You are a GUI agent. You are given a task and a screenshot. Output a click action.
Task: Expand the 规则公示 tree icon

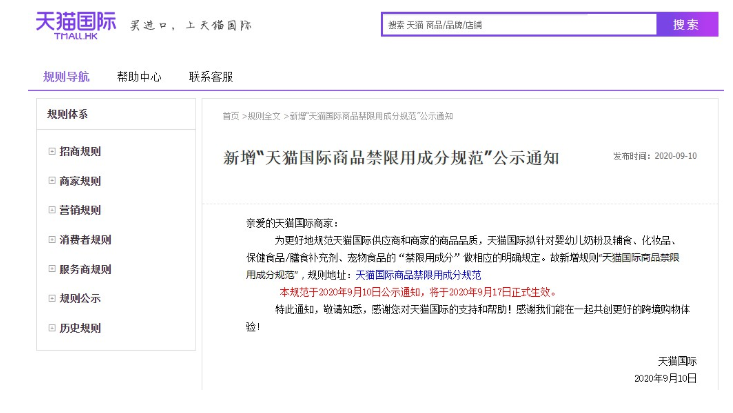tap(52, 298)
